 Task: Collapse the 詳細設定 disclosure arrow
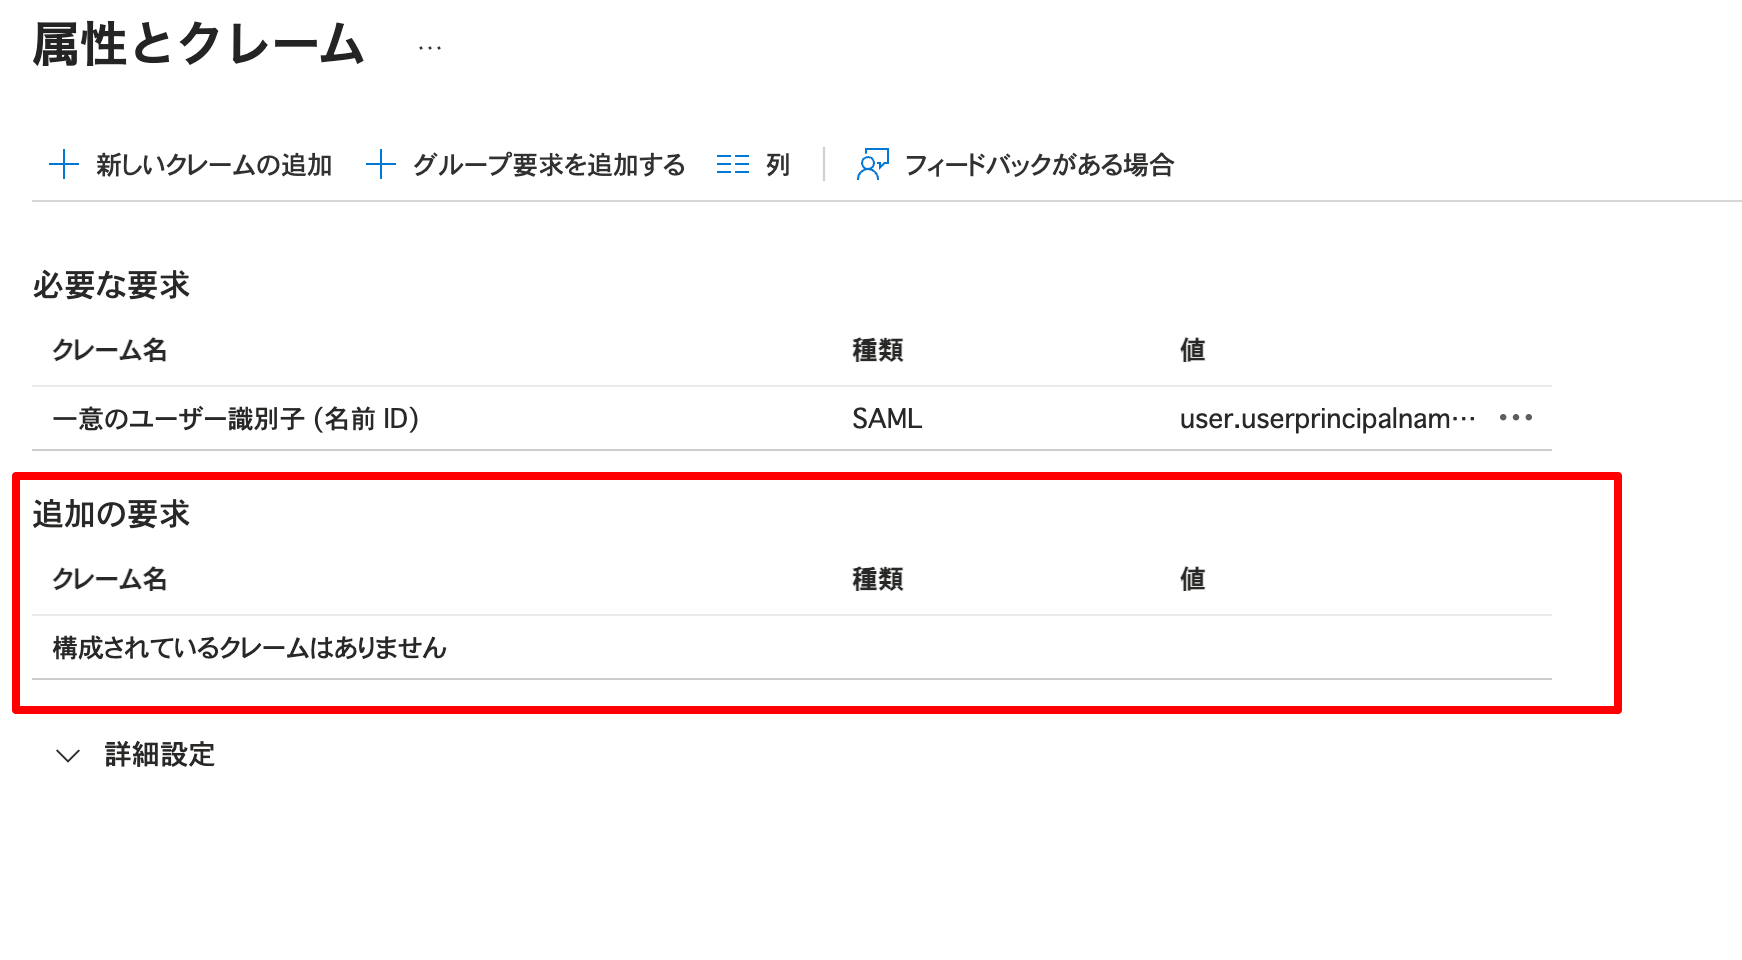[x=66, y=755]
